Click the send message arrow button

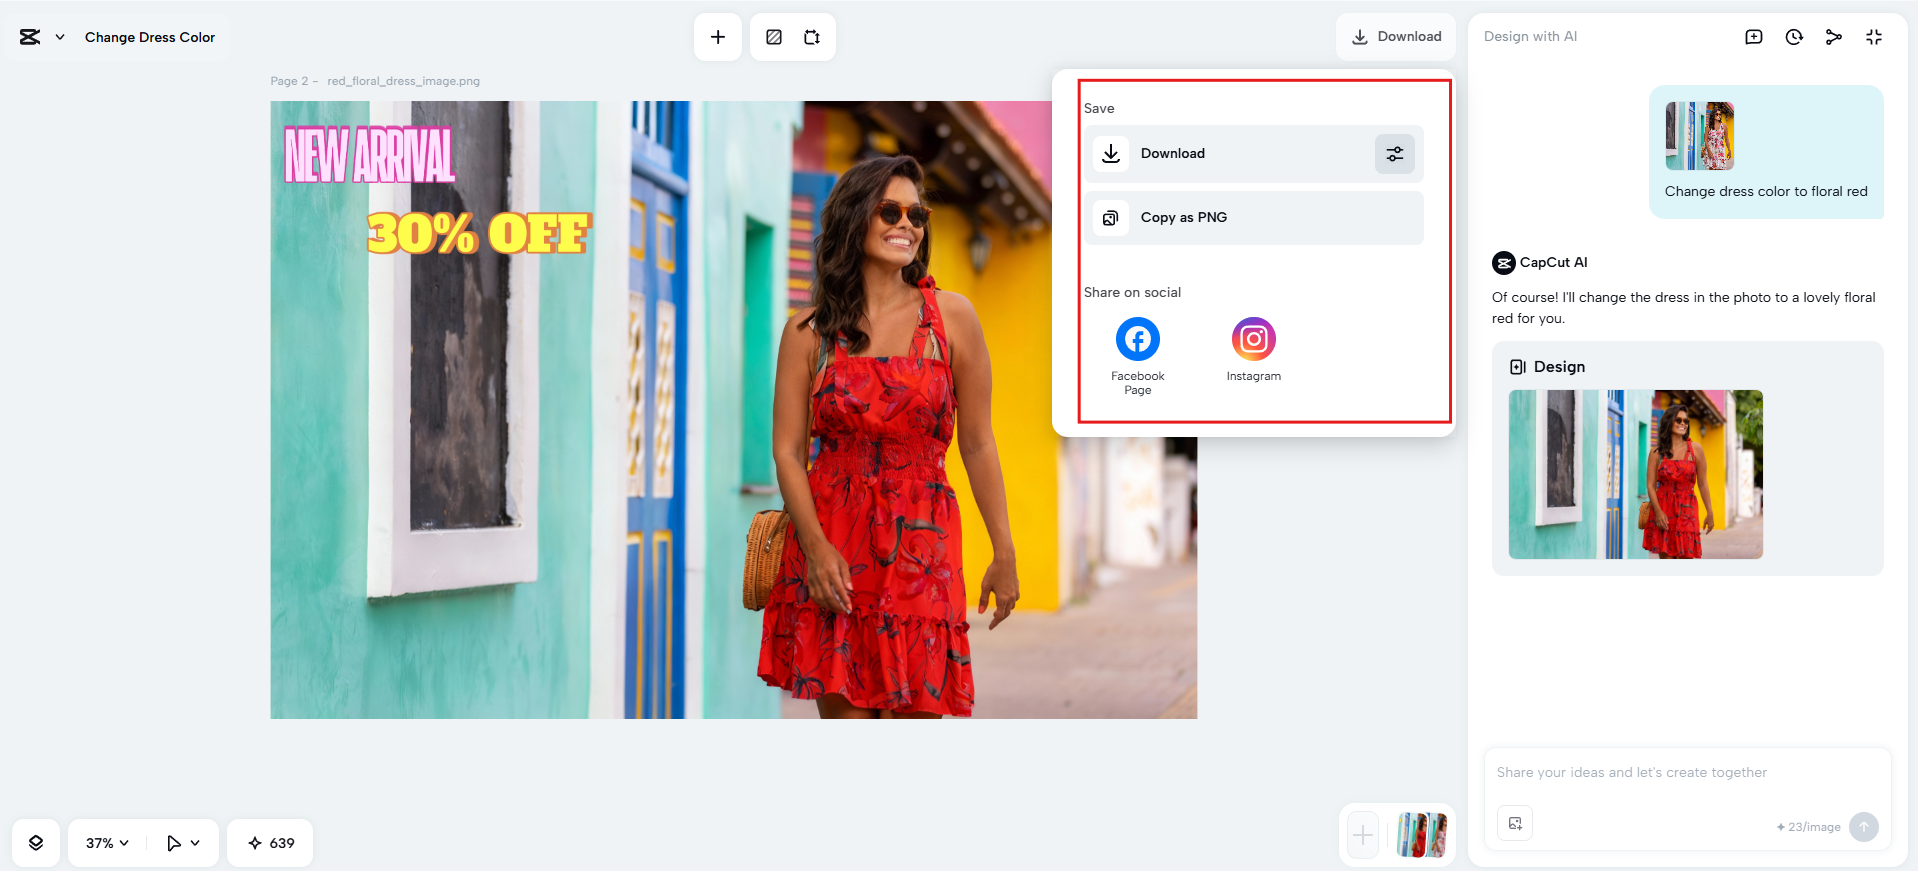[x=1864, y=827]
